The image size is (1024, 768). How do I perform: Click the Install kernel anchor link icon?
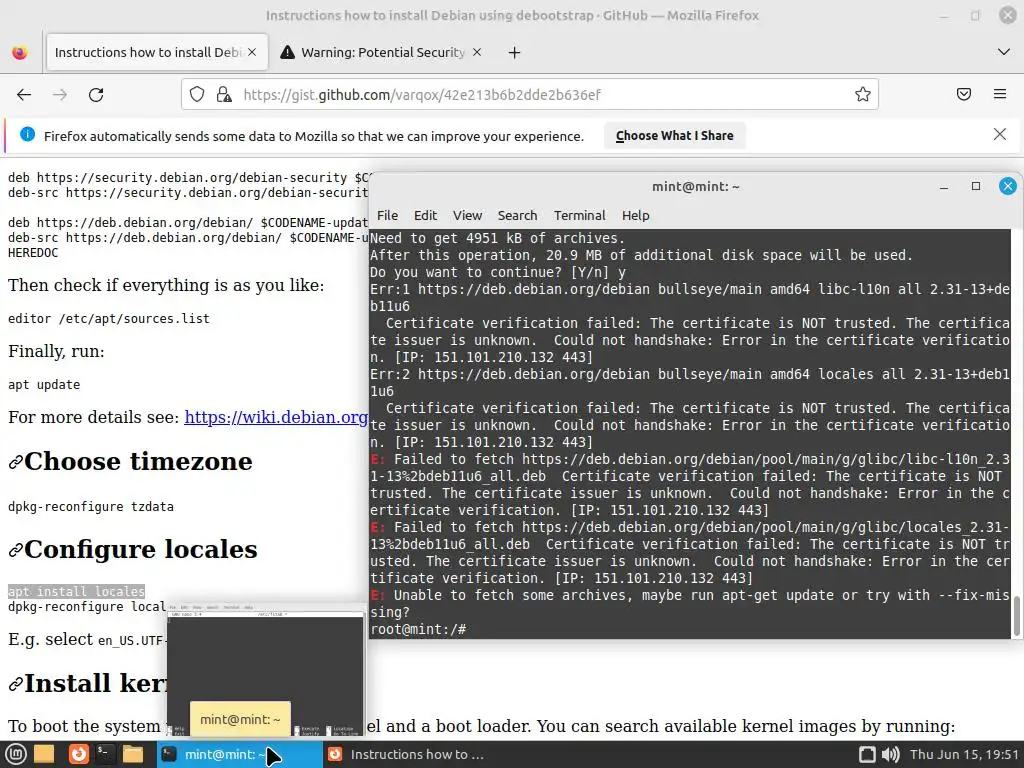pos(16,685)
